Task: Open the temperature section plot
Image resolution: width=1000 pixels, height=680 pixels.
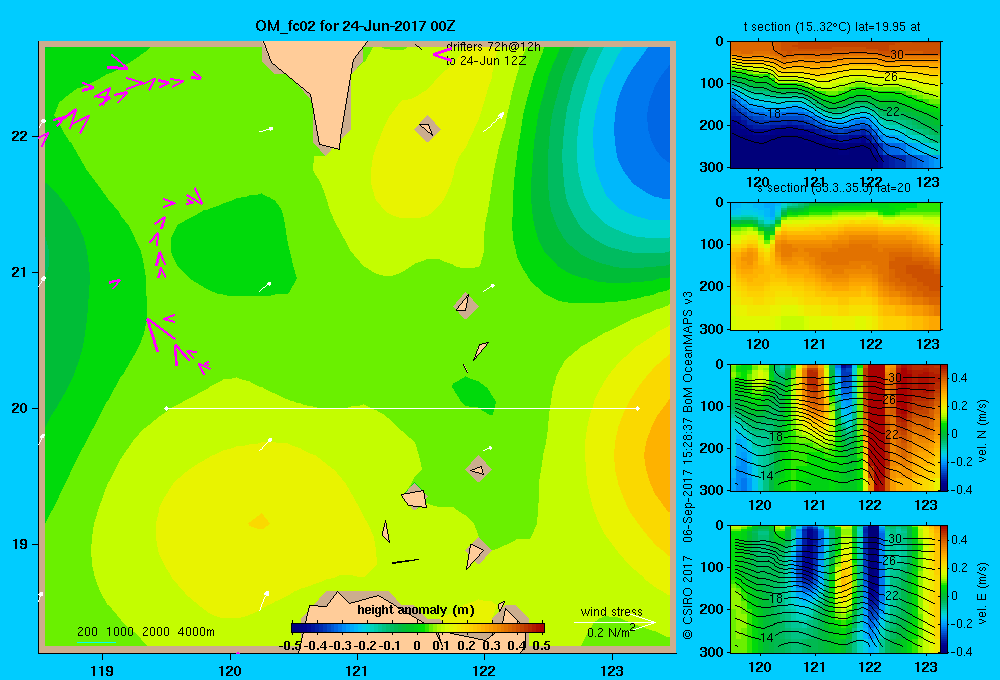Action: pyautogui.click(x=835, y=105)
